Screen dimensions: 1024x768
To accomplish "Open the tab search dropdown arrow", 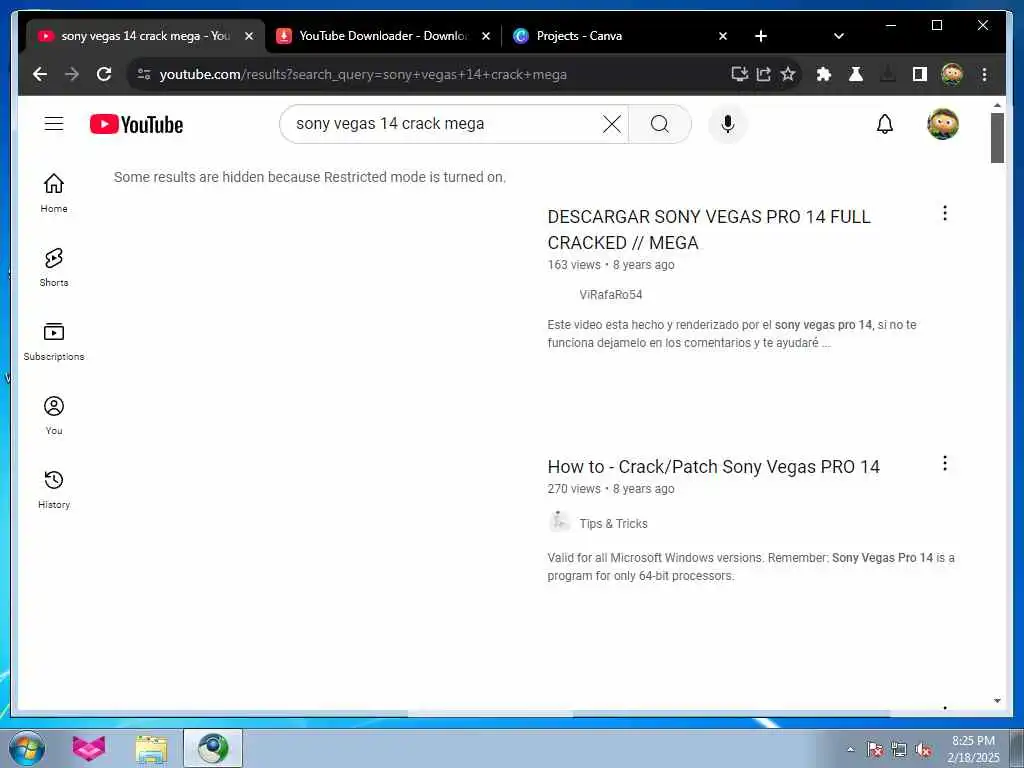I will (839, 36).
